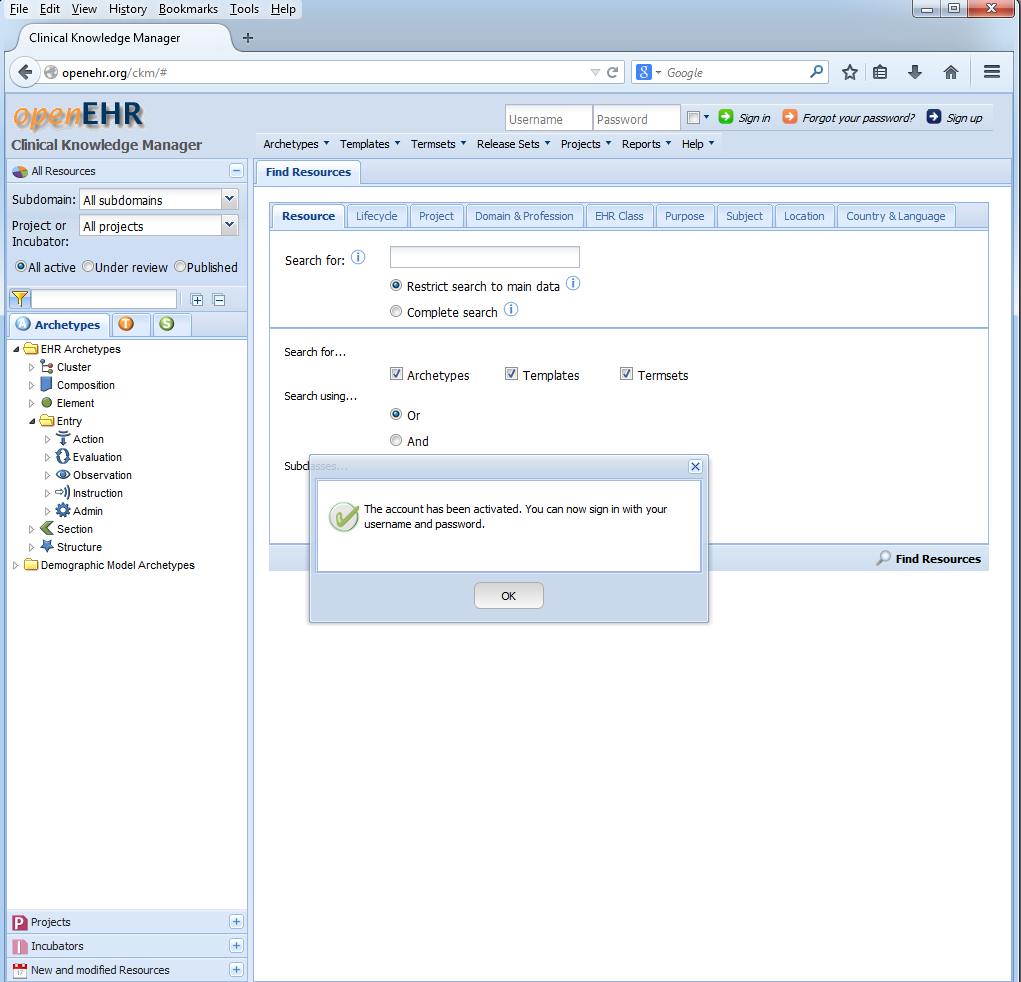Open the orange Templates tab icon
Screen dimensions: 1021x982
point(126,324)
